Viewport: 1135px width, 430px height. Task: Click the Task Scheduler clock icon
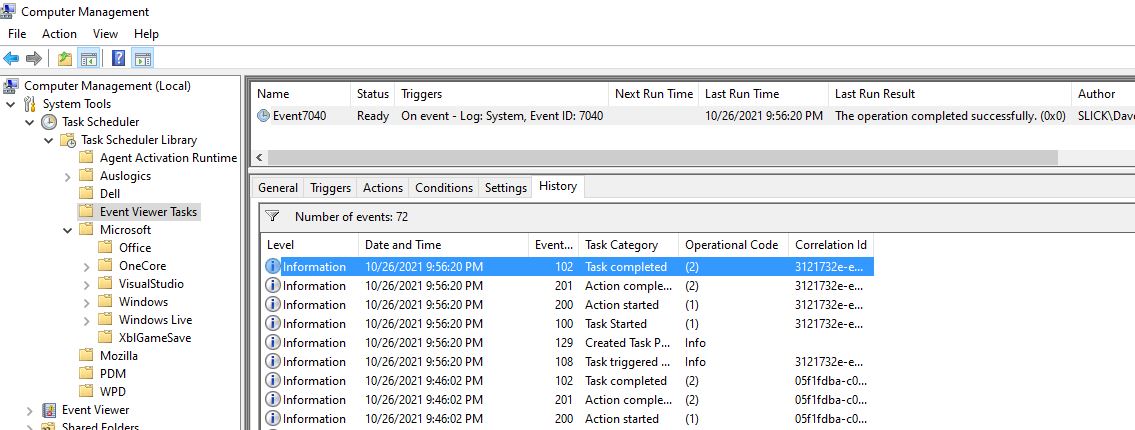point(49,122)
